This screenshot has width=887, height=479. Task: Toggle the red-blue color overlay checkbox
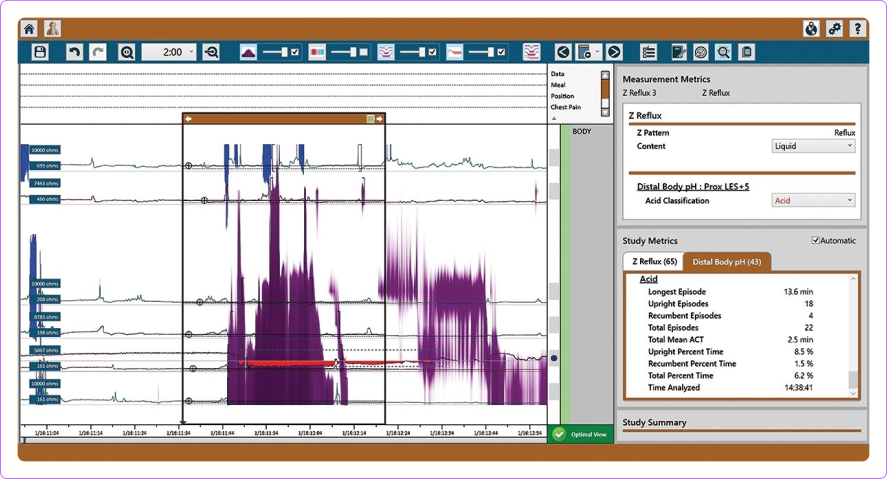click(363, 52)
